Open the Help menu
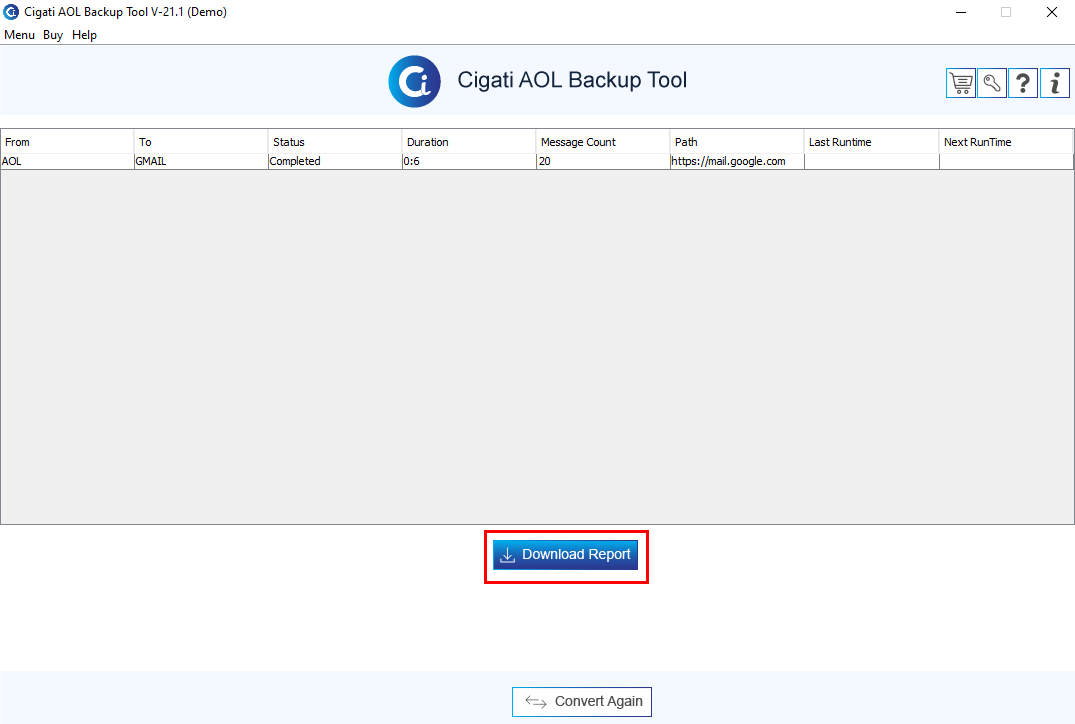 (x=84, y=35)
